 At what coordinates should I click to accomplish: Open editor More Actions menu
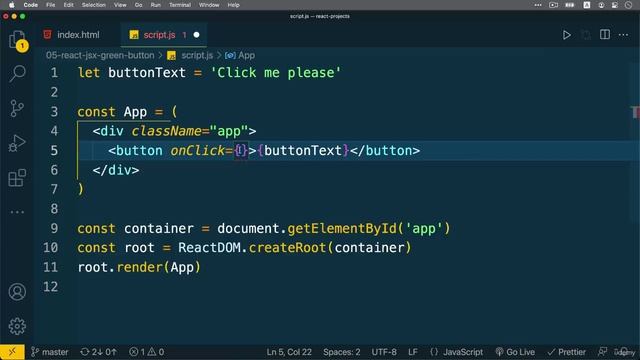pyautogui.click(x=623, y=35)
